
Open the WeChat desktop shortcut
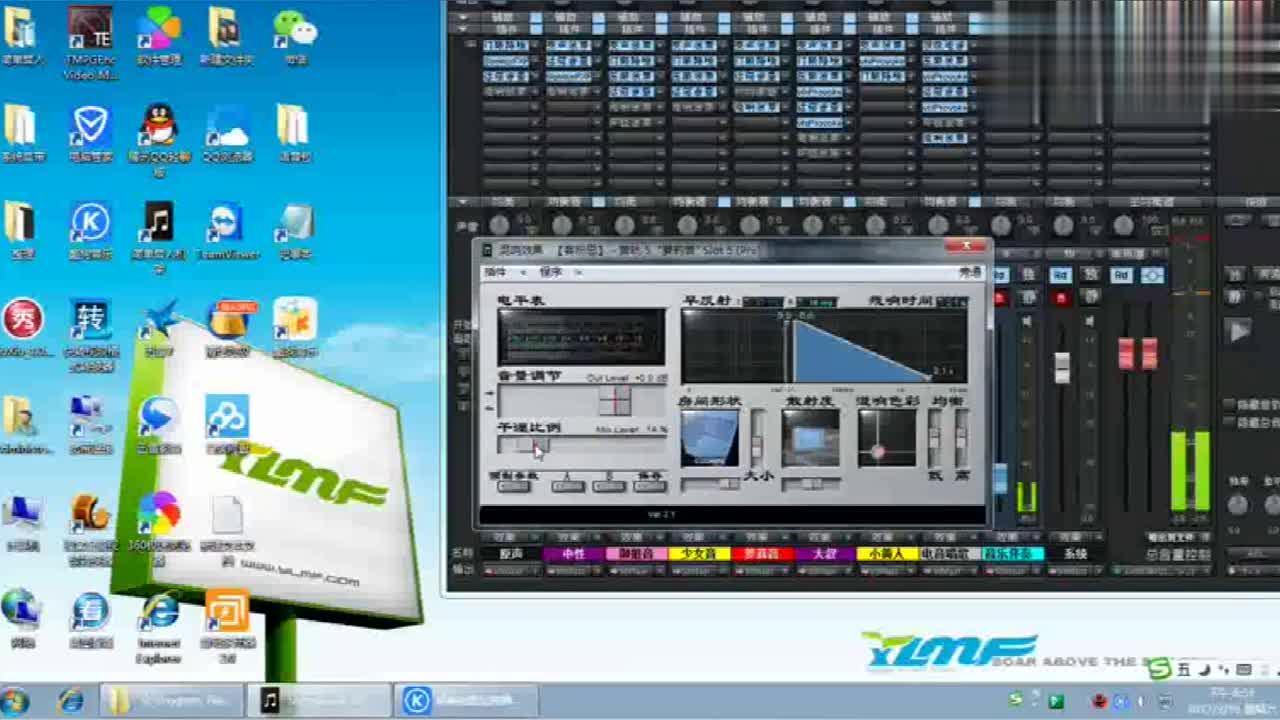[294, 30]
